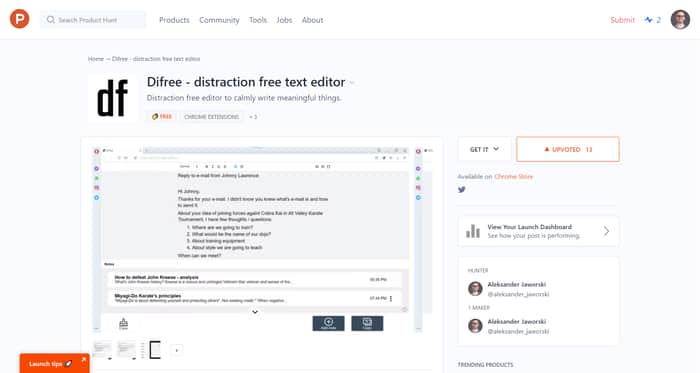Click the Search Product Hunt field
This screenshot has height=373, width=700.
coord(93,20)
